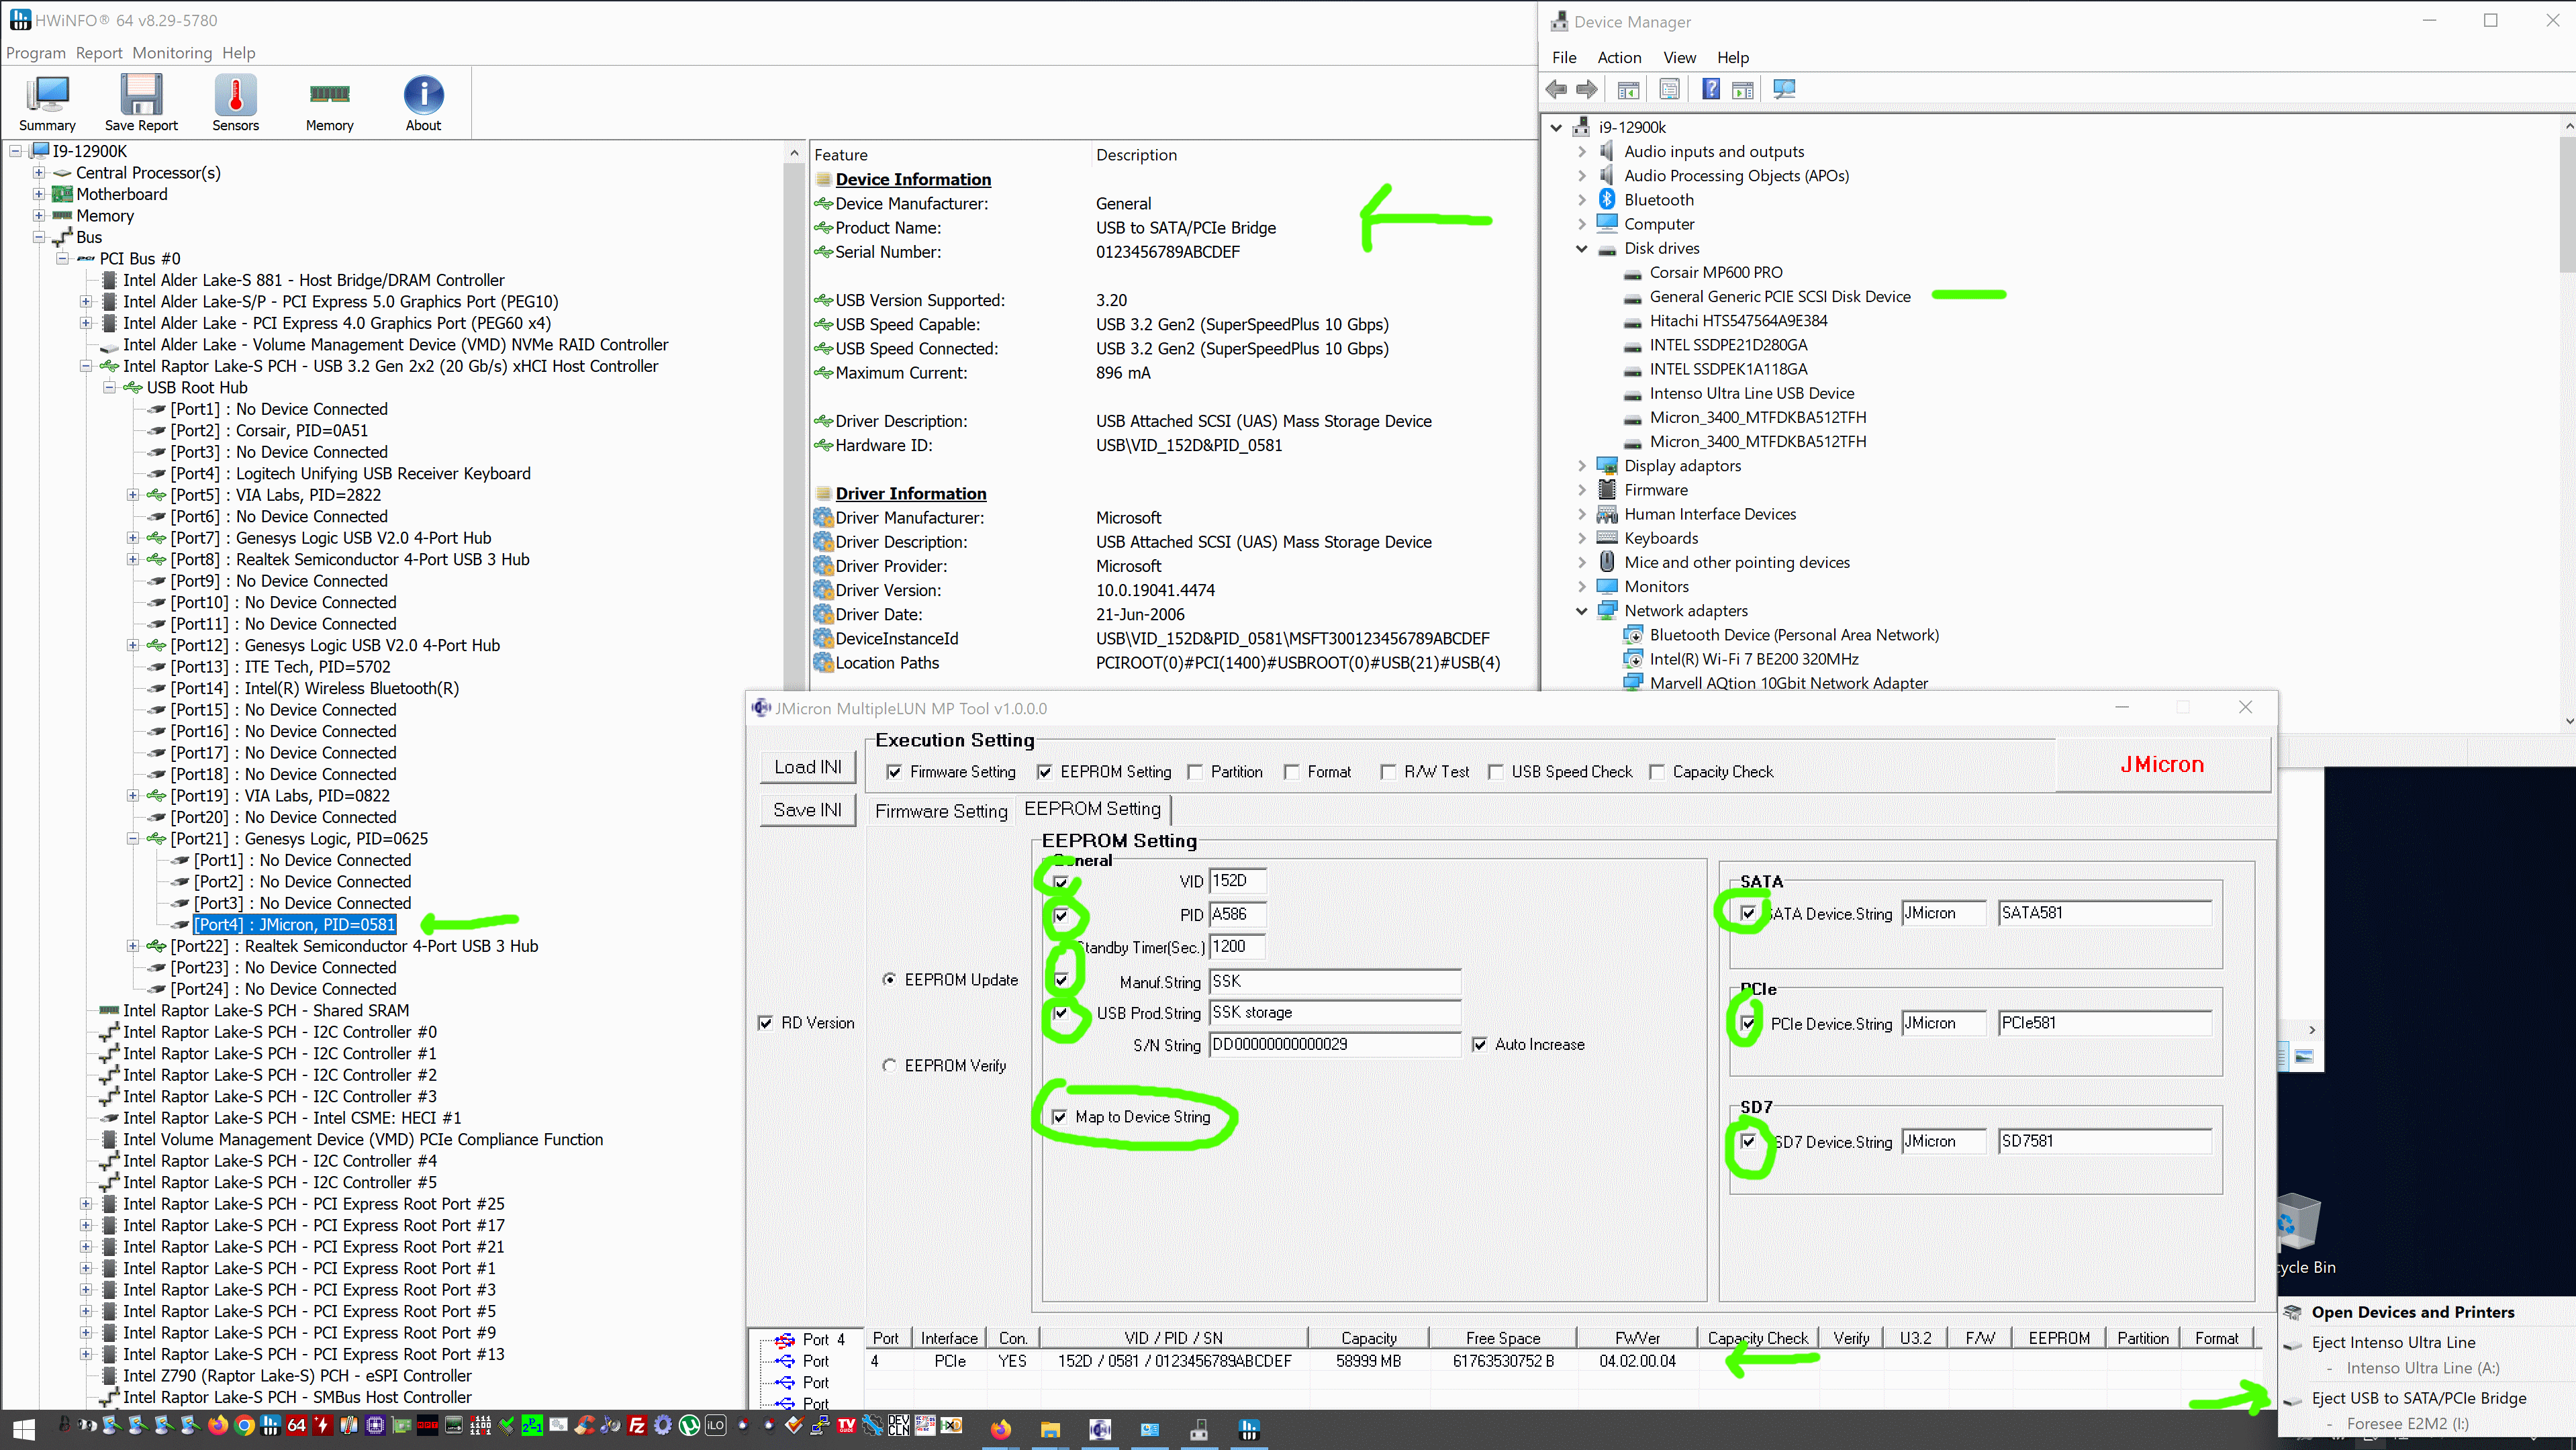Toggle the RD Version checkbox
Image resolution: width=2576 pixels, height=1450 pixels.
[x=765, y=1023]
